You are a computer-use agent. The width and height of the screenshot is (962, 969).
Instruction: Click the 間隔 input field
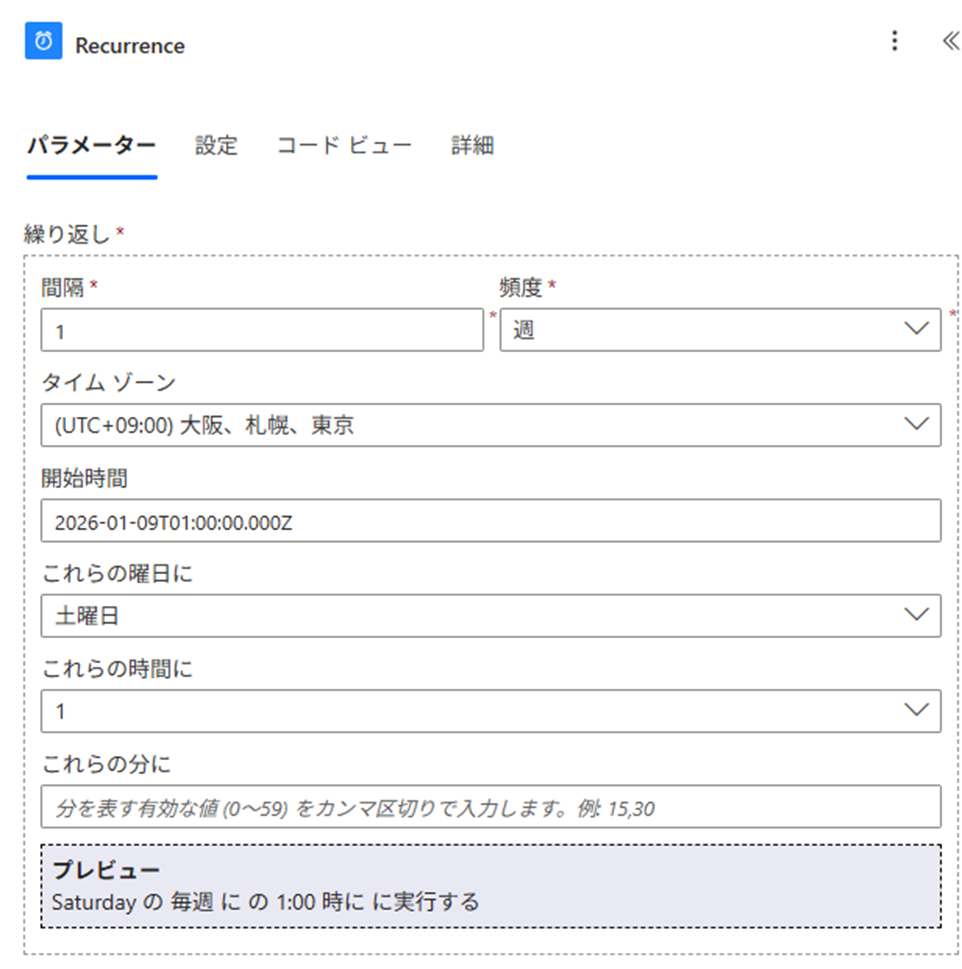coord(262,330)
